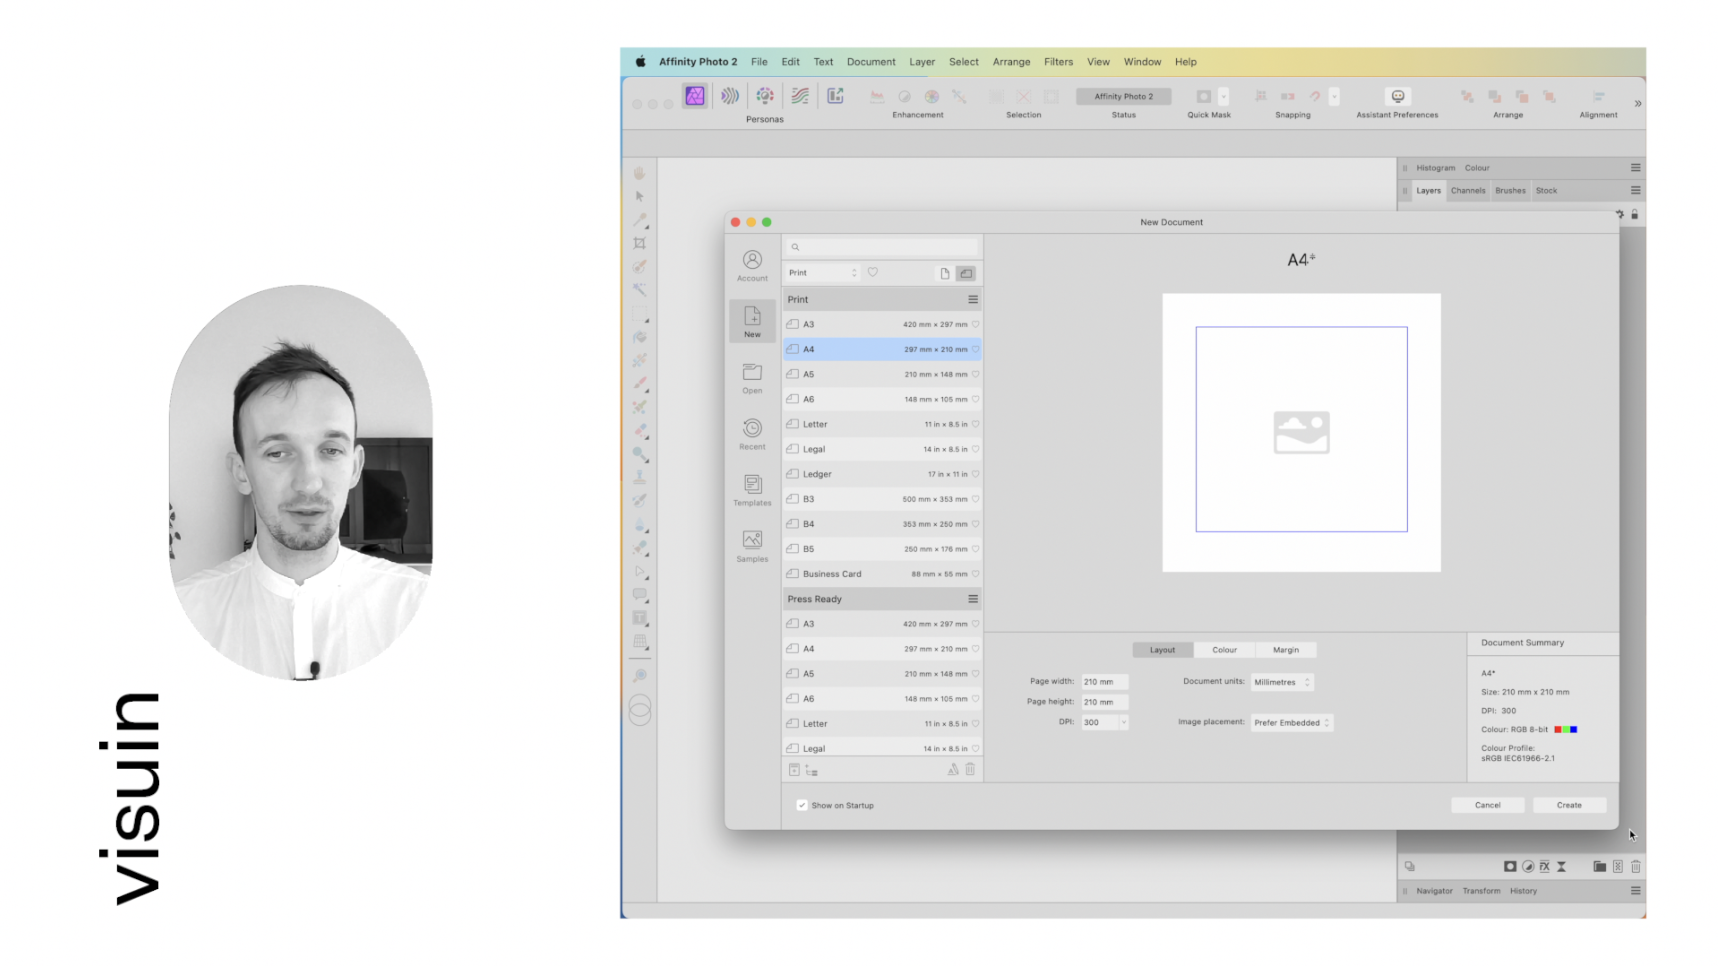Click the Page width input field
1718x966 pixels.
(x=1103, y=682)
